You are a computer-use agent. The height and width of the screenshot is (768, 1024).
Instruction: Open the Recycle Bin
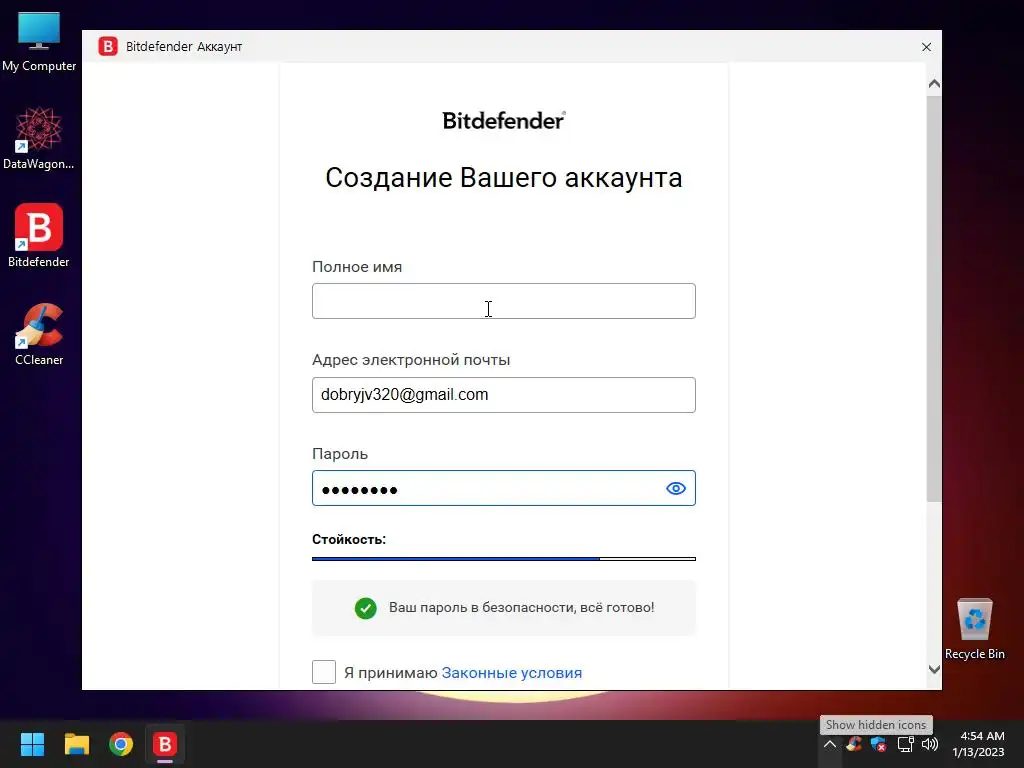click(x=974, y=628)
